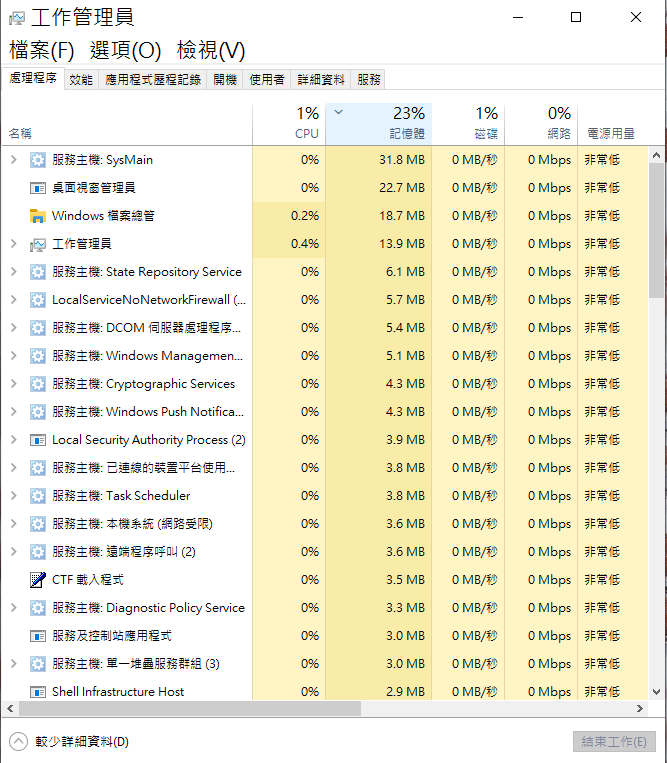Switch to the 開機 tab
The height and width of the screenshot is (763, 667).
point(225,80)
